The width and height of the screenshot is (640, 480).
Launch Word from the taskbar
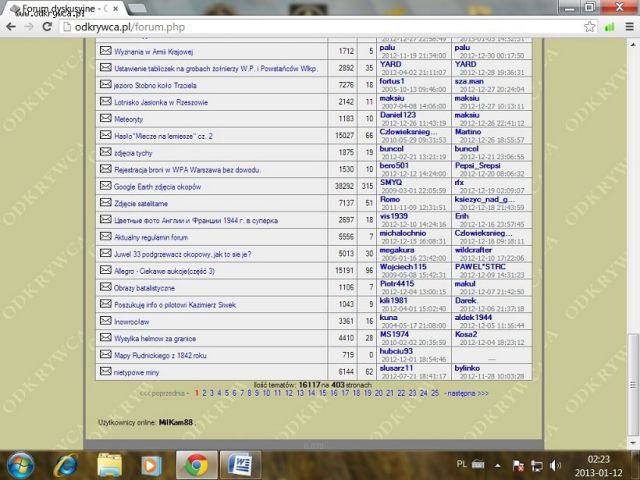click(x=239, y=465)
